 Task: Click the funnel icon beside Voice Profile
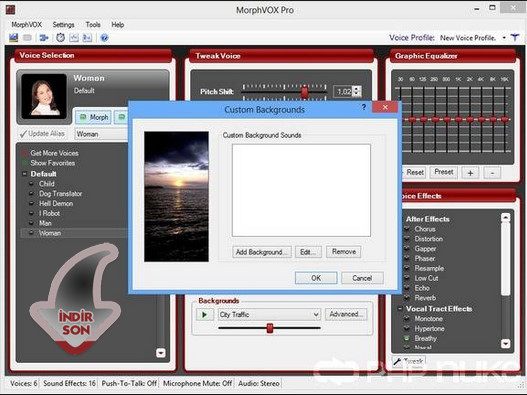(515, 38)
